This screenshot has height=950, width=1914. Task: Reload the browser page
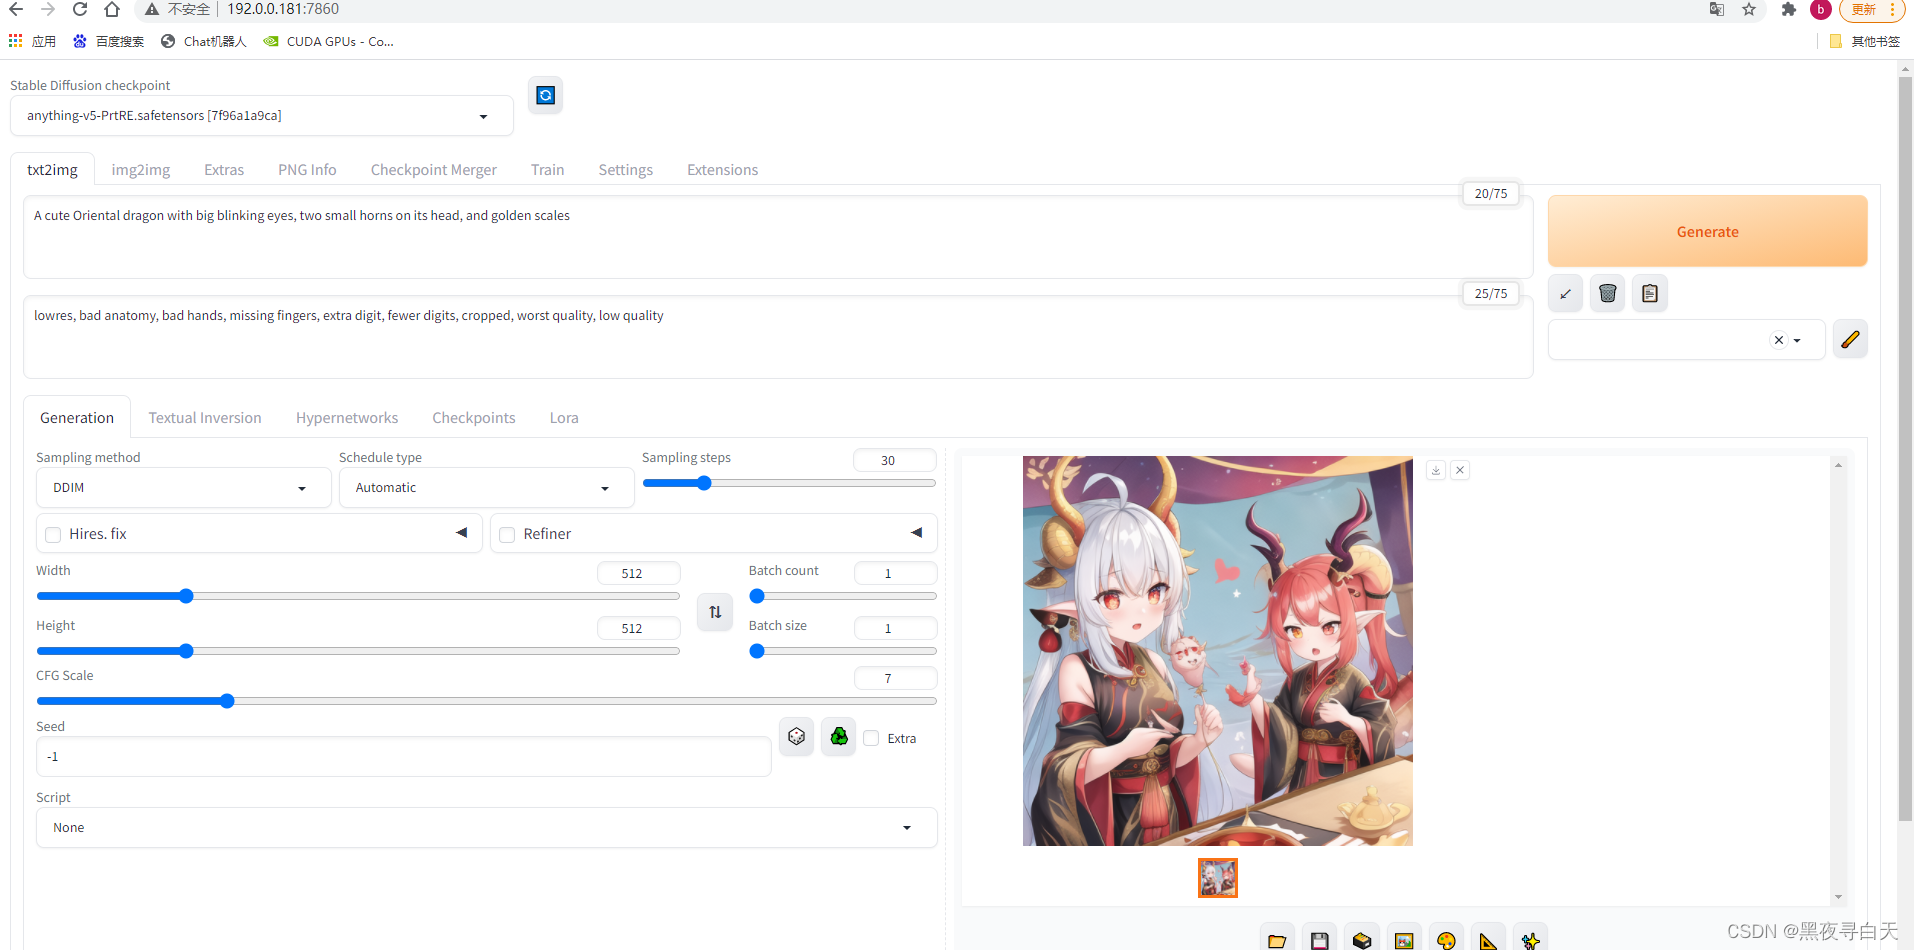(x=80, y=9)
